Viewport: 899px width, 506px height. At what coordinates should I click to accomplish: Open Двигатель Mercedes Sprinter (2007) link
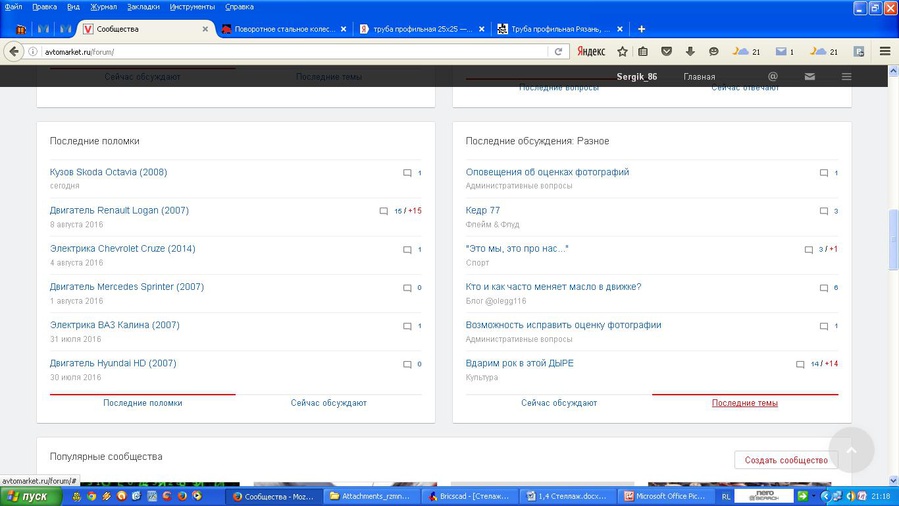(x=127, y=287)
